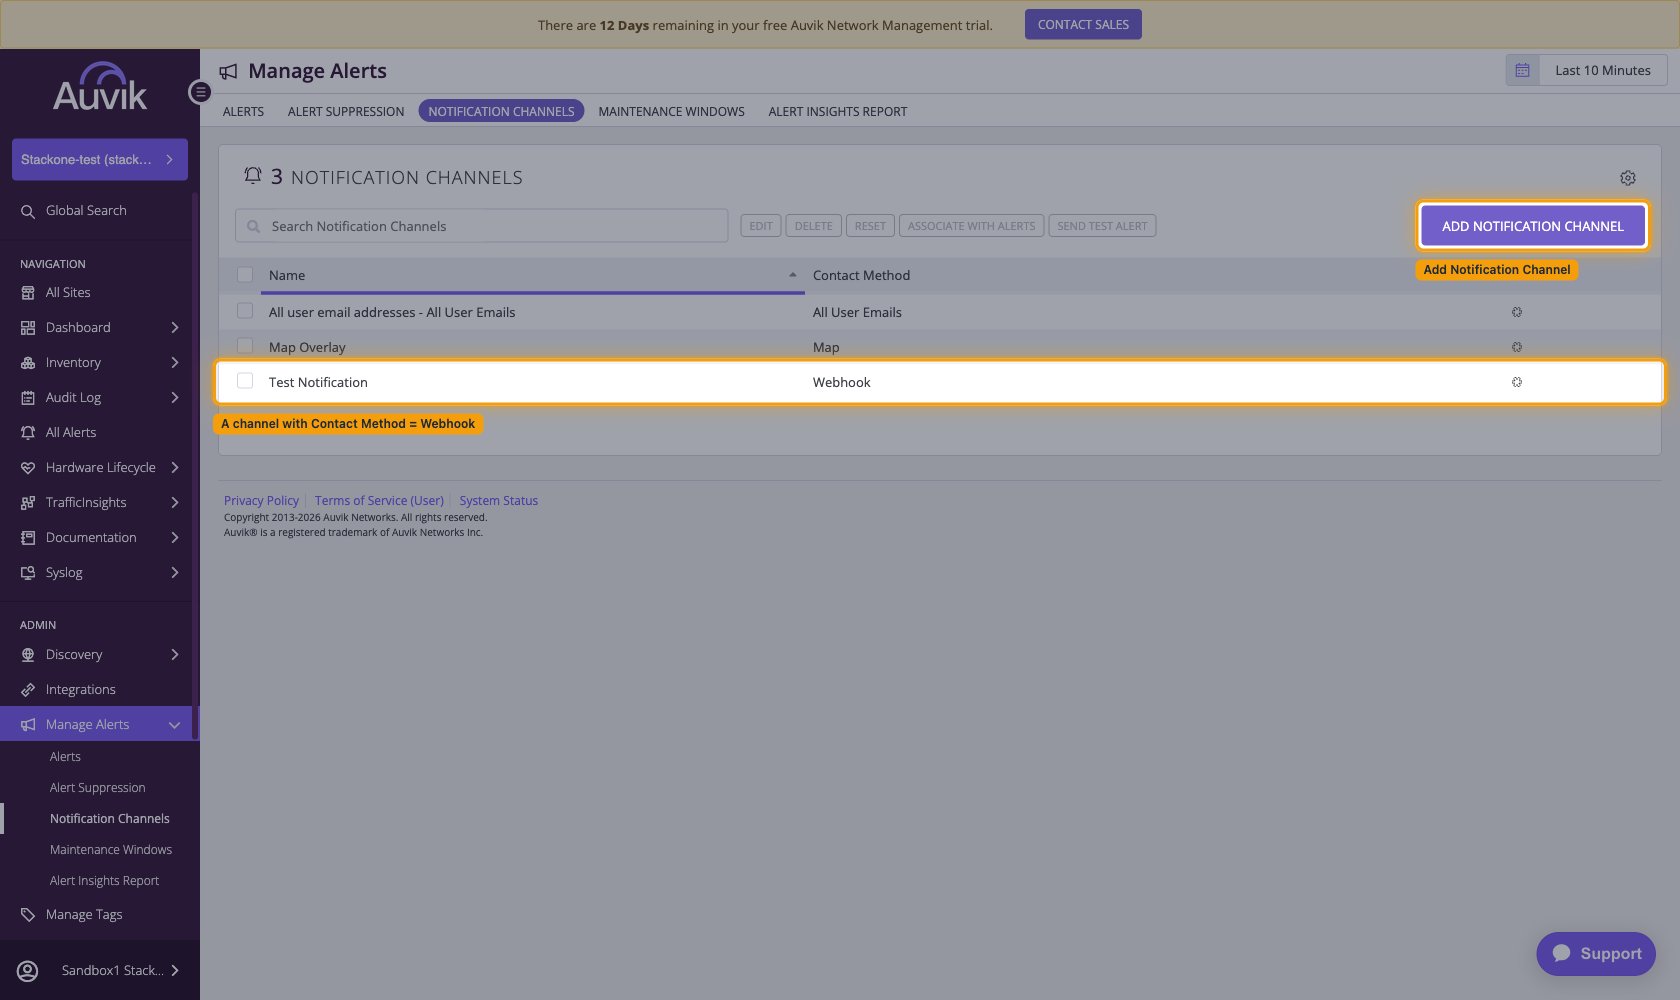Check the Test Notification row checkbox
The image size is (1680, 1000).
pos(245,381)
